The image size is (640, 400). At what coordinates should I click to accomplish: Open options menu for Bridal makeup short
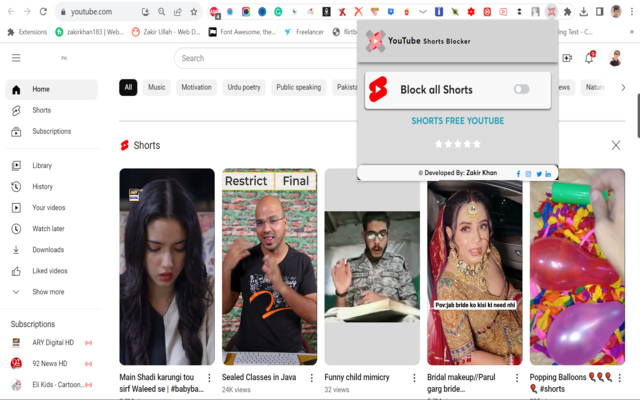[x=517, y=378]
